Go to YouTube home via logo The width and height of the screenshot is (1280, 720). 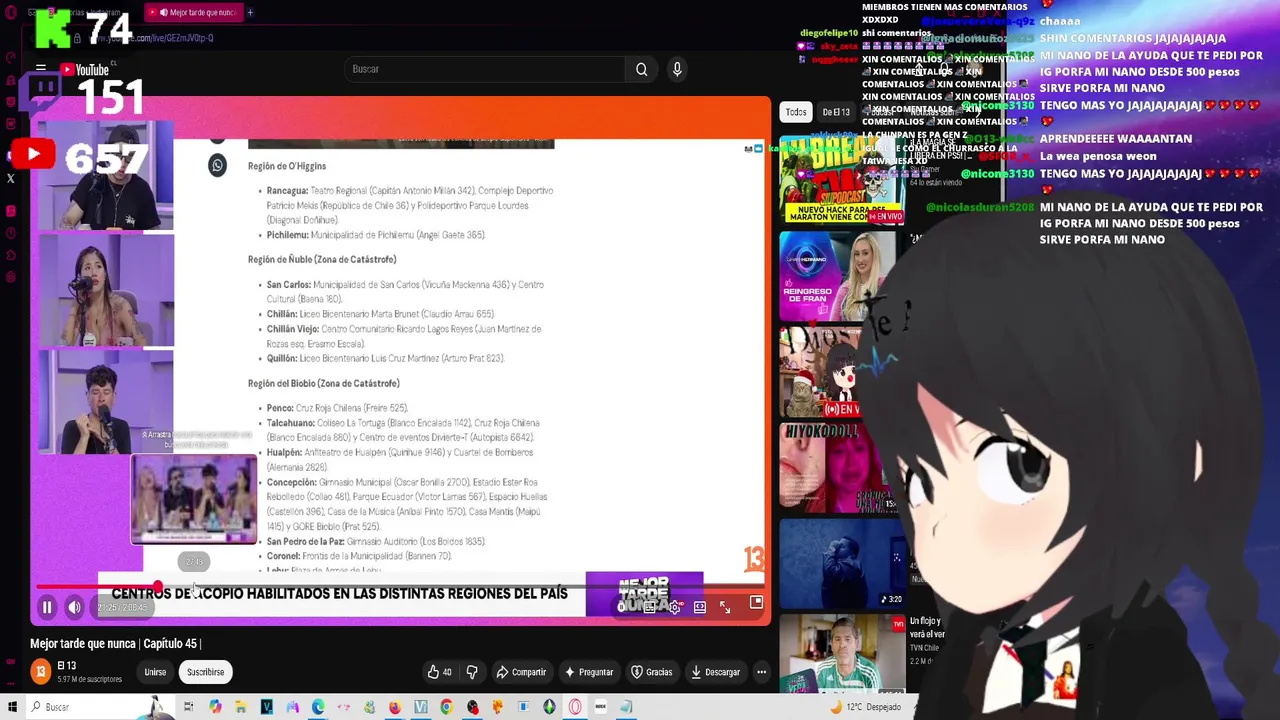coord(85,69)
